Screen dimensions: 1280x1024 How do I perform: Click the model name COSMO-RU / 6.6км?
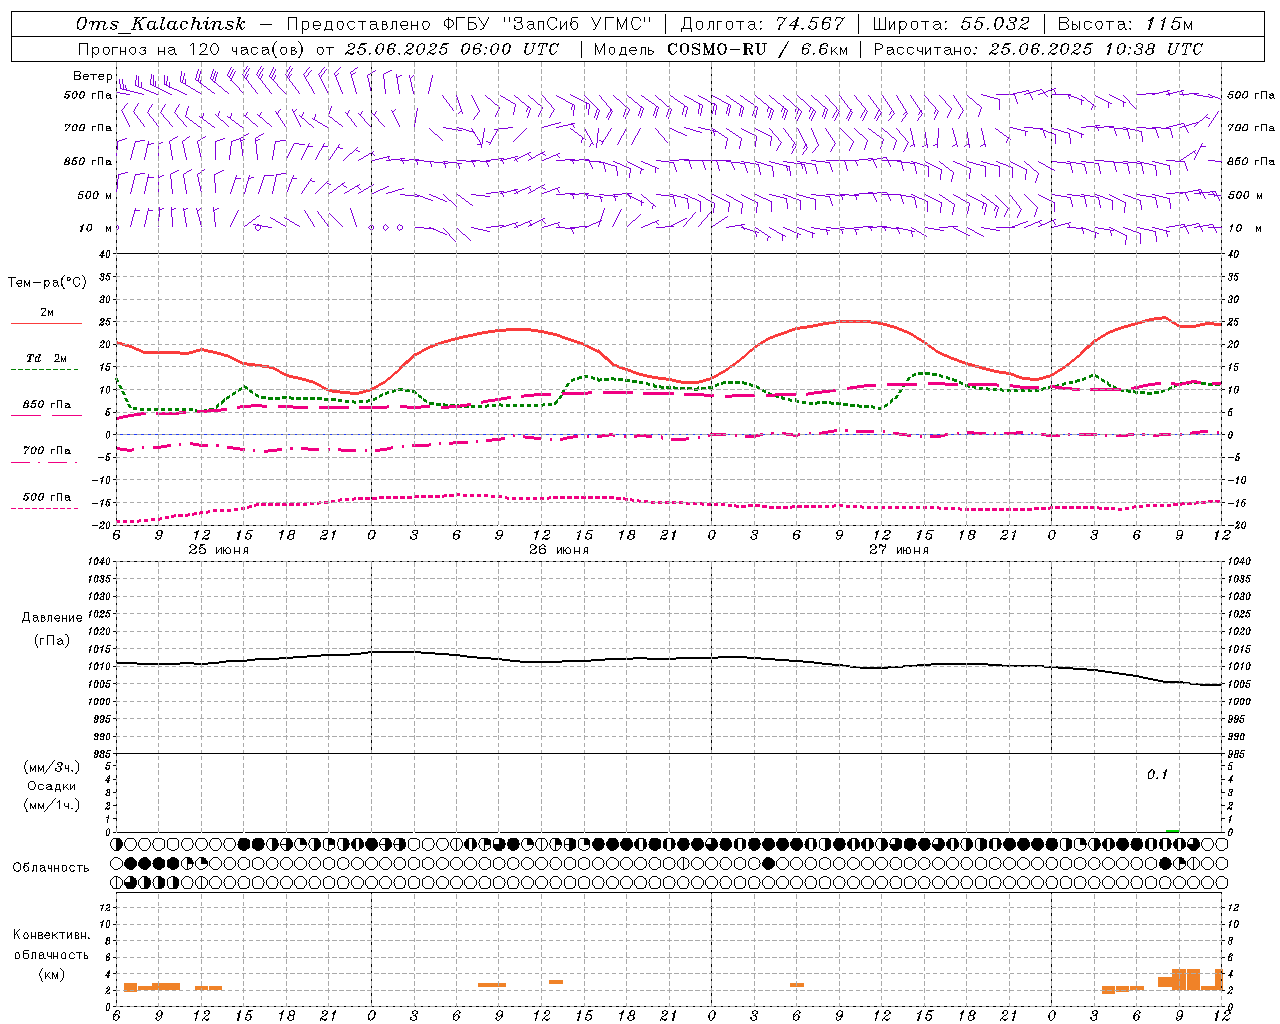pos(757,49)
